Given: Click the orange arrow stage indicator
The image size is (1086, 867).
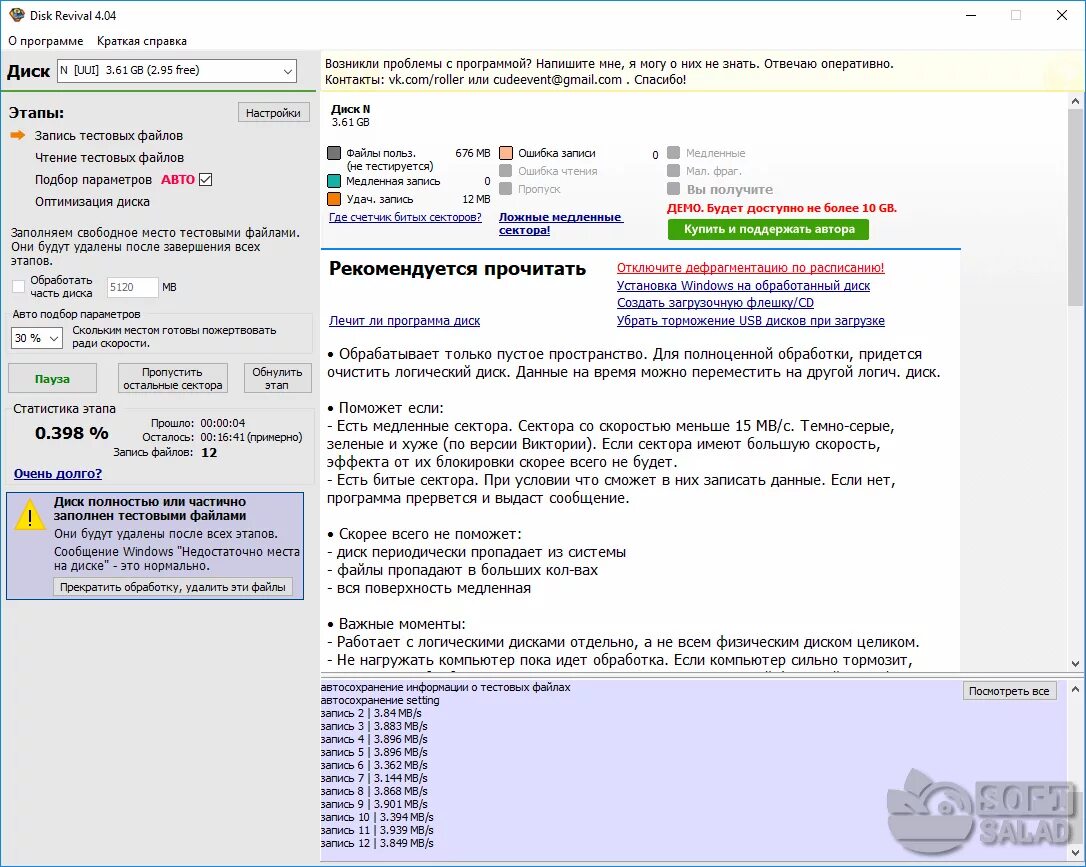Looking at the screenshot, I should tap(18, 135).
